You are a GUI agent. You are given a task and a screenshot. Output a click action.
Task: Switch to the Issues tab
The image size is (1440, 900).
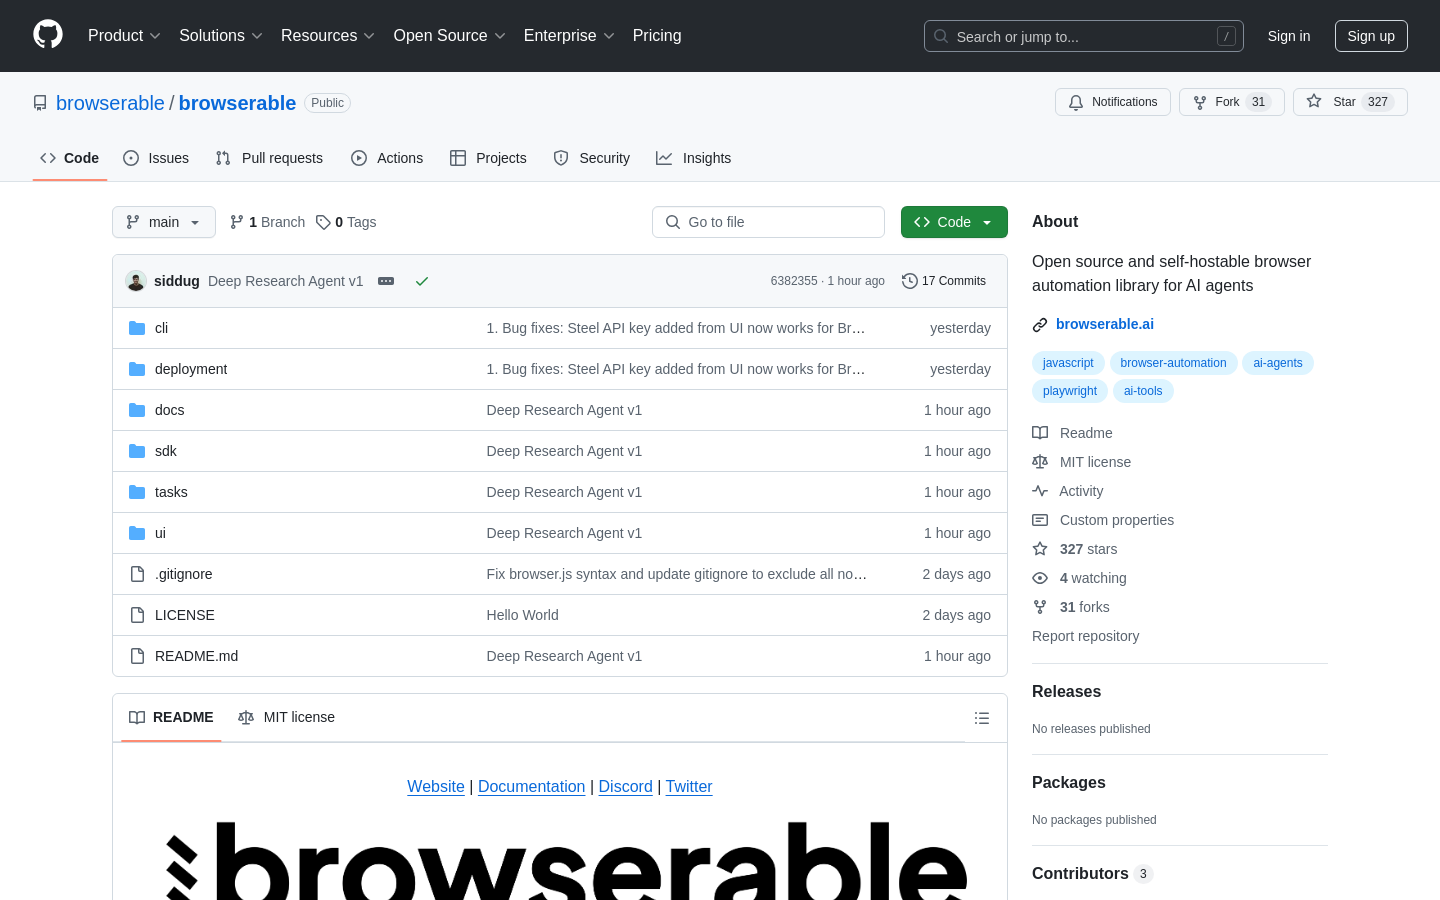pyautogui.click(x=156, y=158)
